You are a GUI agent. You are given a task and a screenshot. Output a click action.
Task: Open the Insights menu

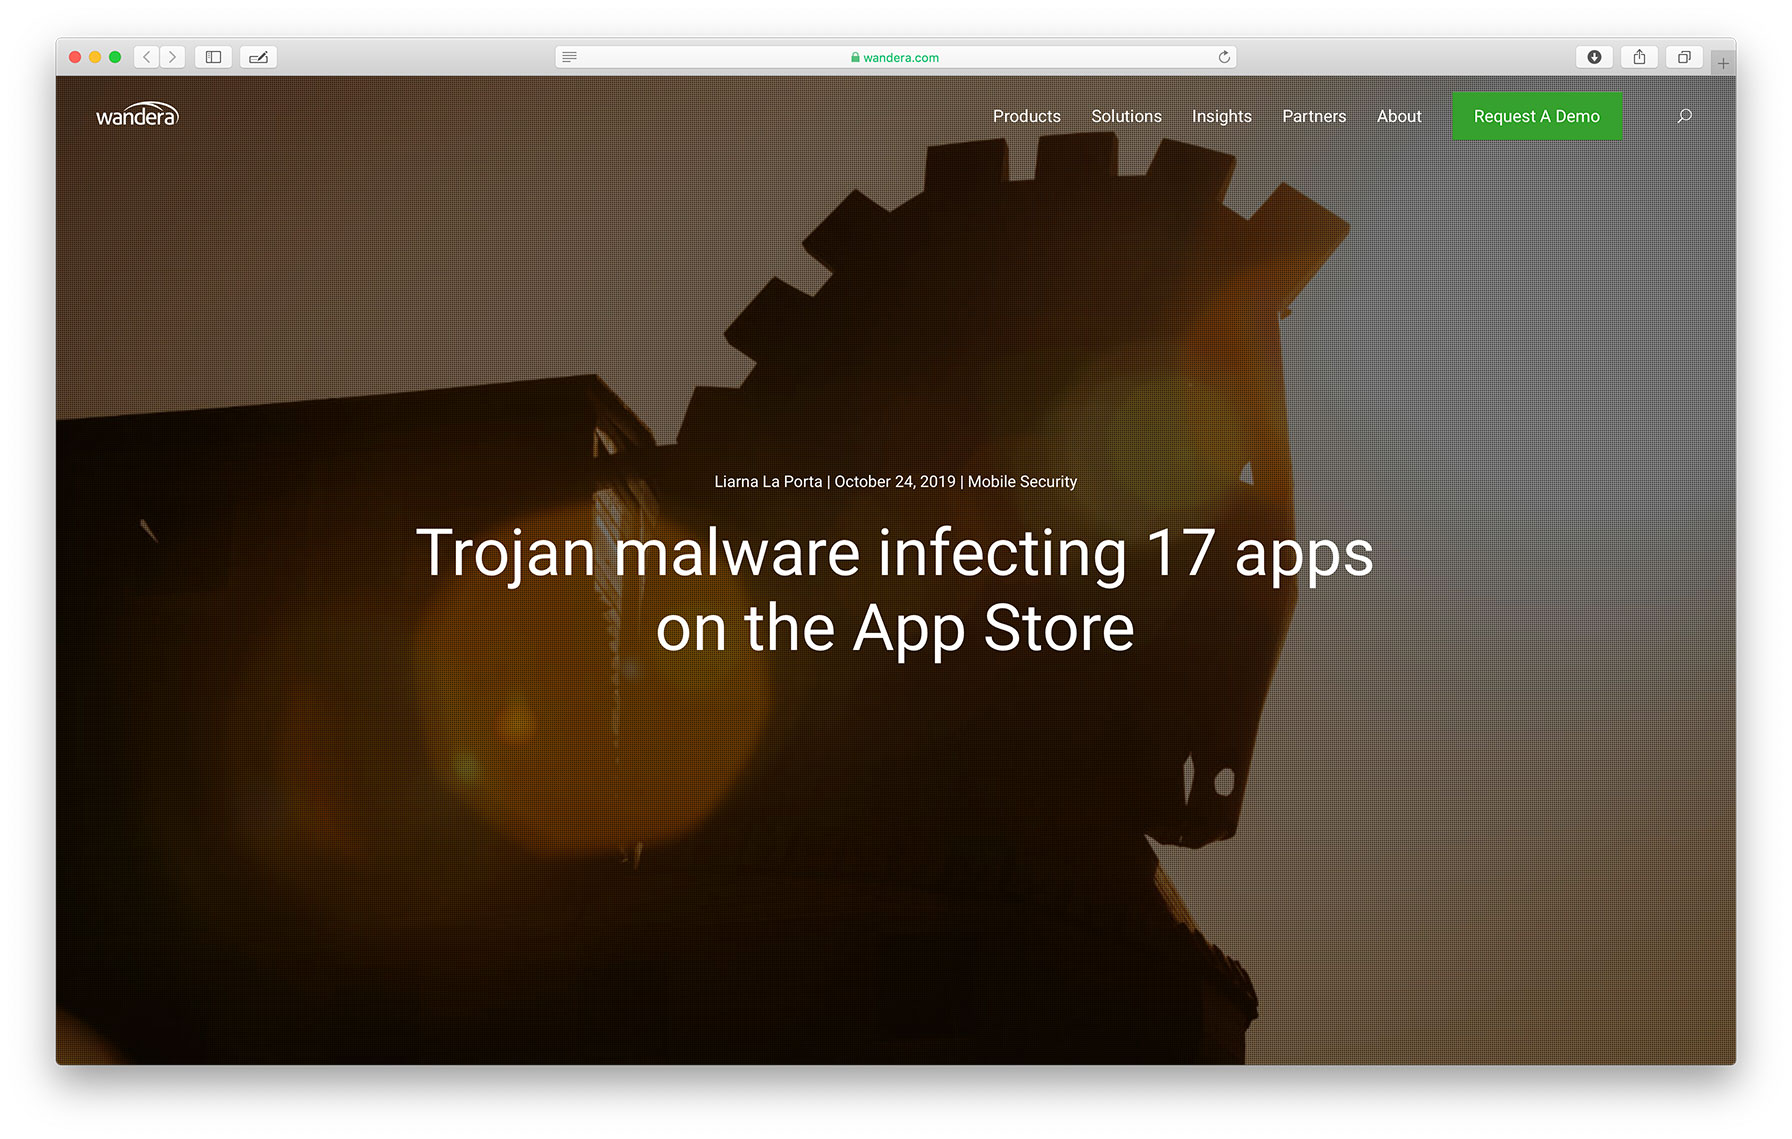[x=1221, y=116]
